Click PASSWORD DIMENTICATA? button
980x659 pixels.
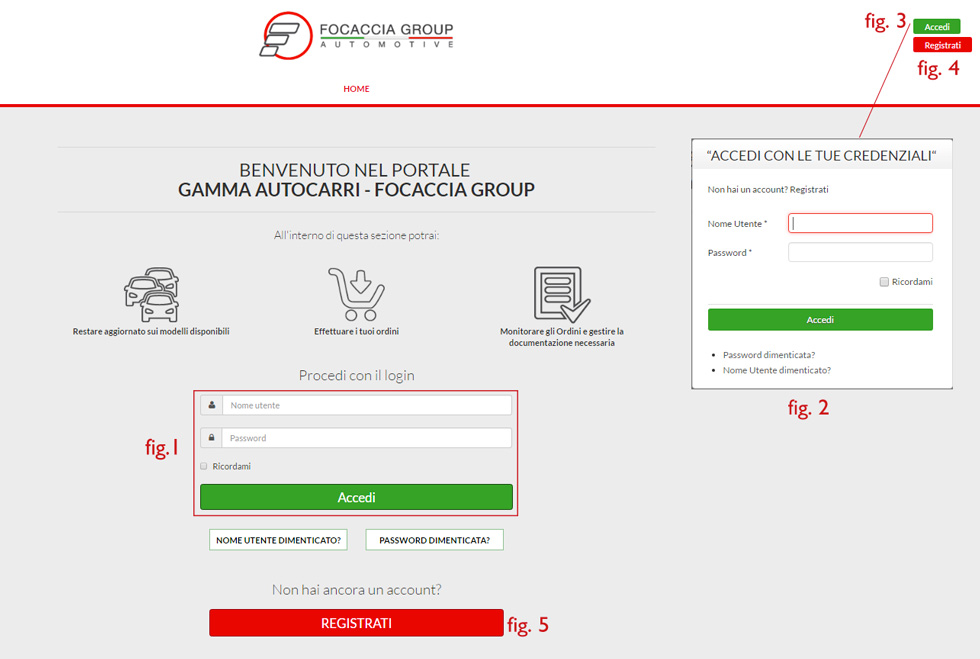tap(434, 540)
